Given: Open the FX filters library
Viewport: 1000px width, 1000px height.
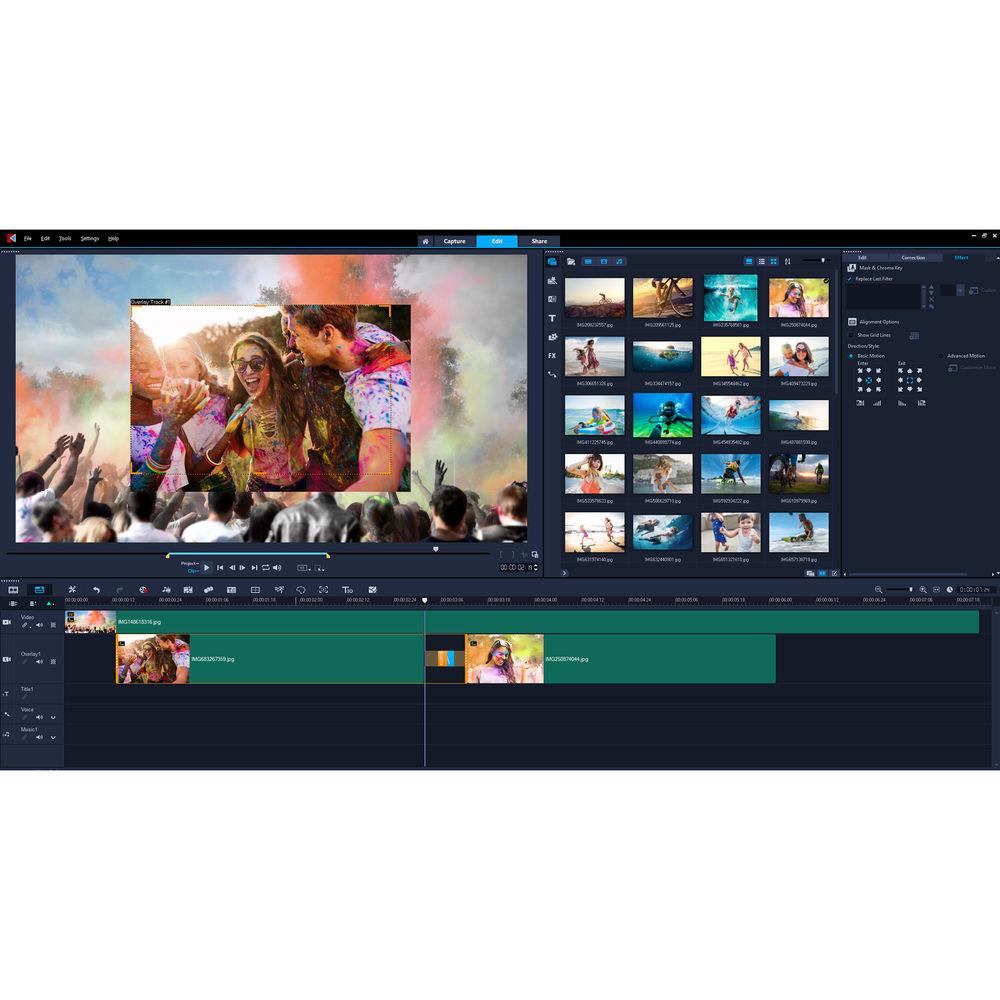Looking at the screenshot, I should click(x=551, y=352).
